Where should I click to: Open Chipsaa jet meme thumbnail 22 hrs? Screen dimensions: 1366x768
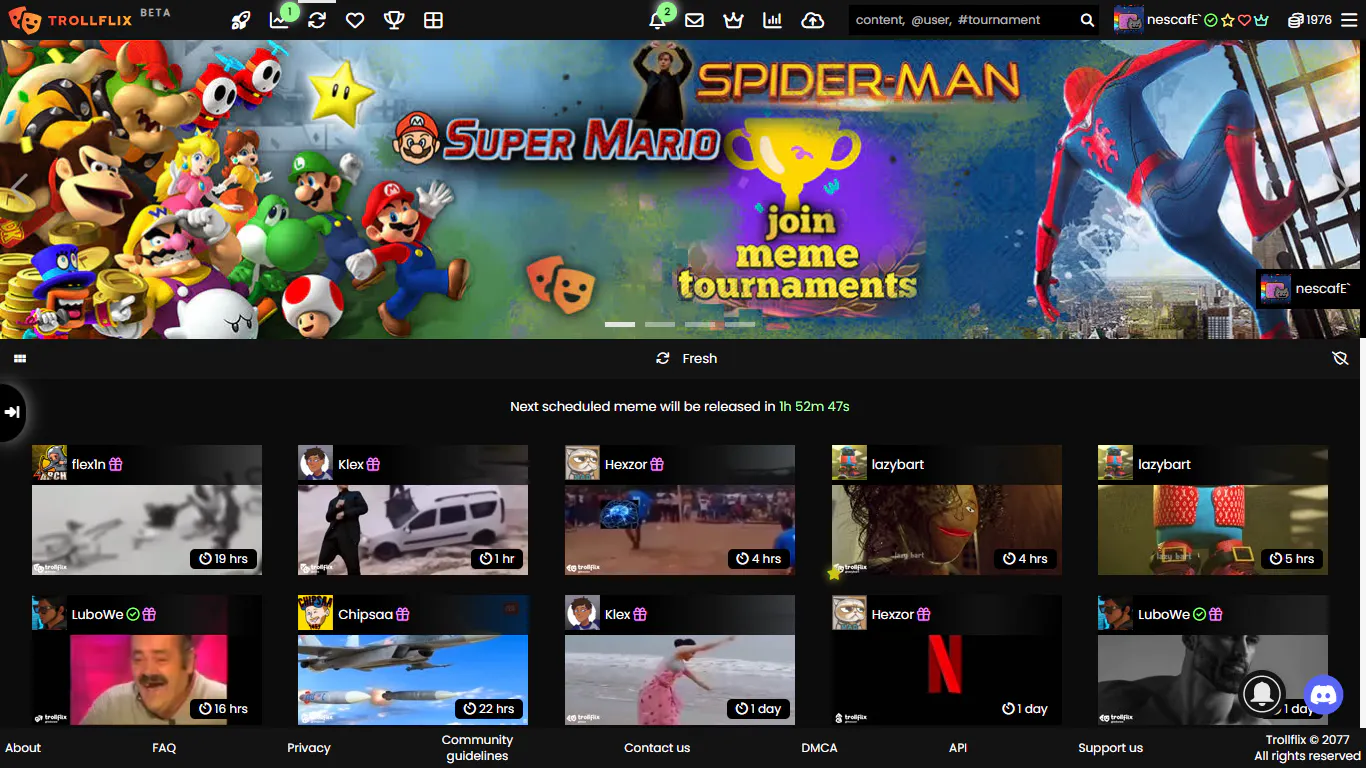(413, 680)
